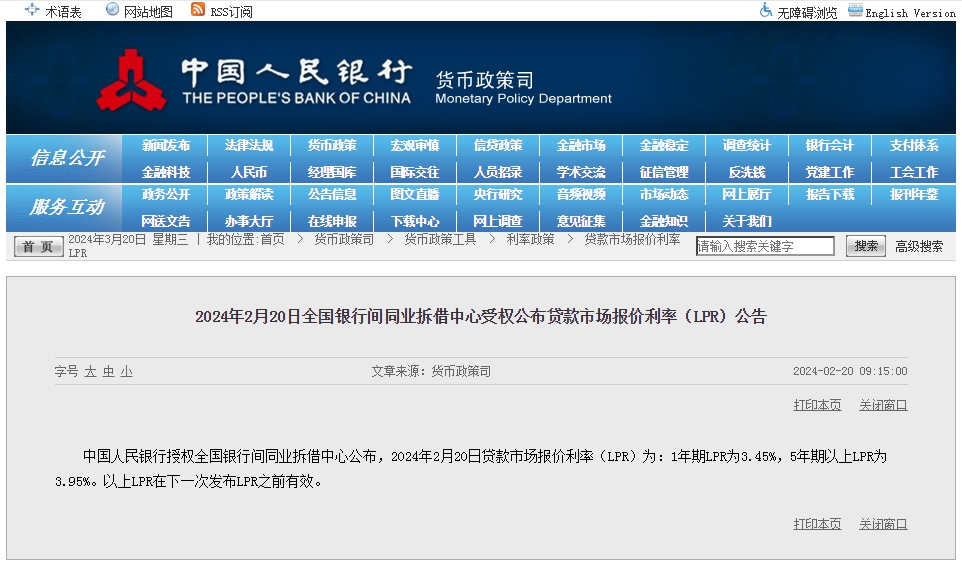Screen dimensions: 962x566
Task: Open the 金融市场 navigation menu
Action: pyautogui.click(x=581, y=145)
